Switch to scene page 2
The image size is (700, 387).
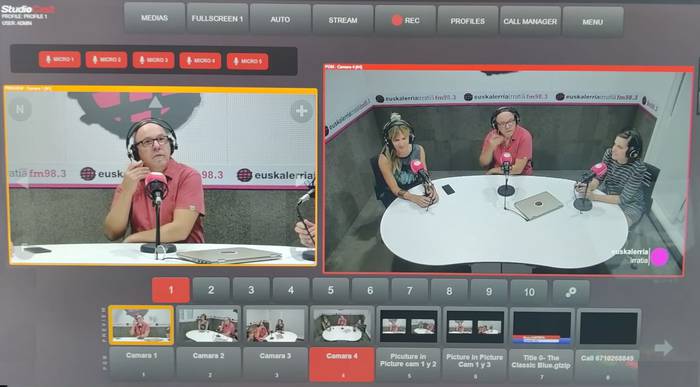211,290
